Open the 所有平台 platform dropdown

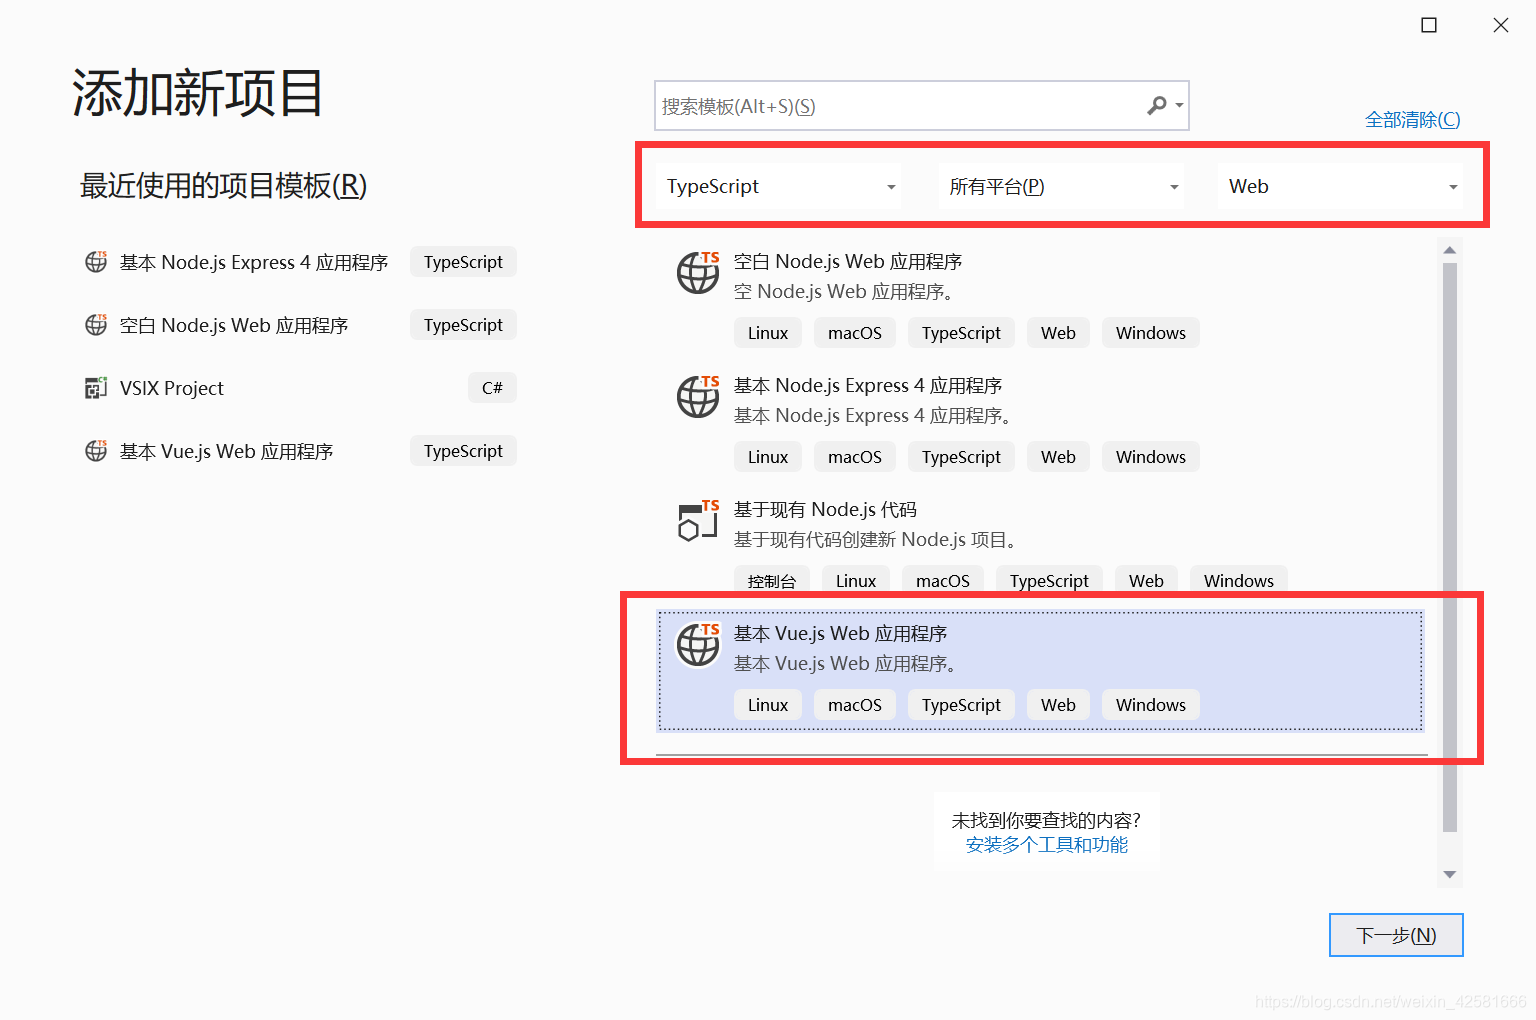1173,186
